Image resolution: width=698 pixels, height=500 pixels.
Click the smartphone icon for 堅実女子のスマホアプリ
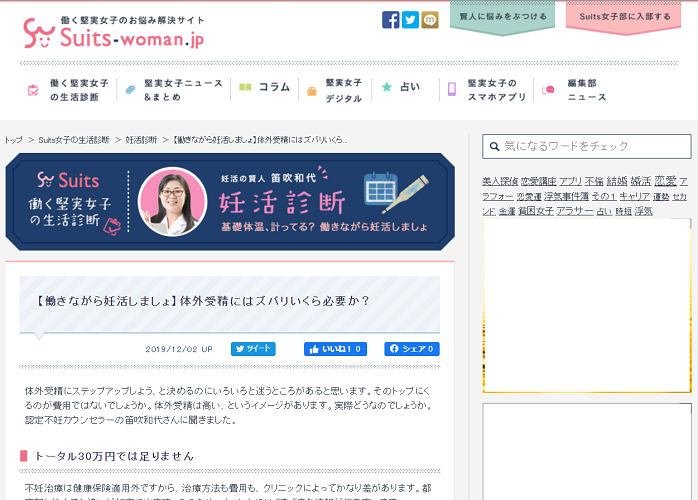click(452, 89)
